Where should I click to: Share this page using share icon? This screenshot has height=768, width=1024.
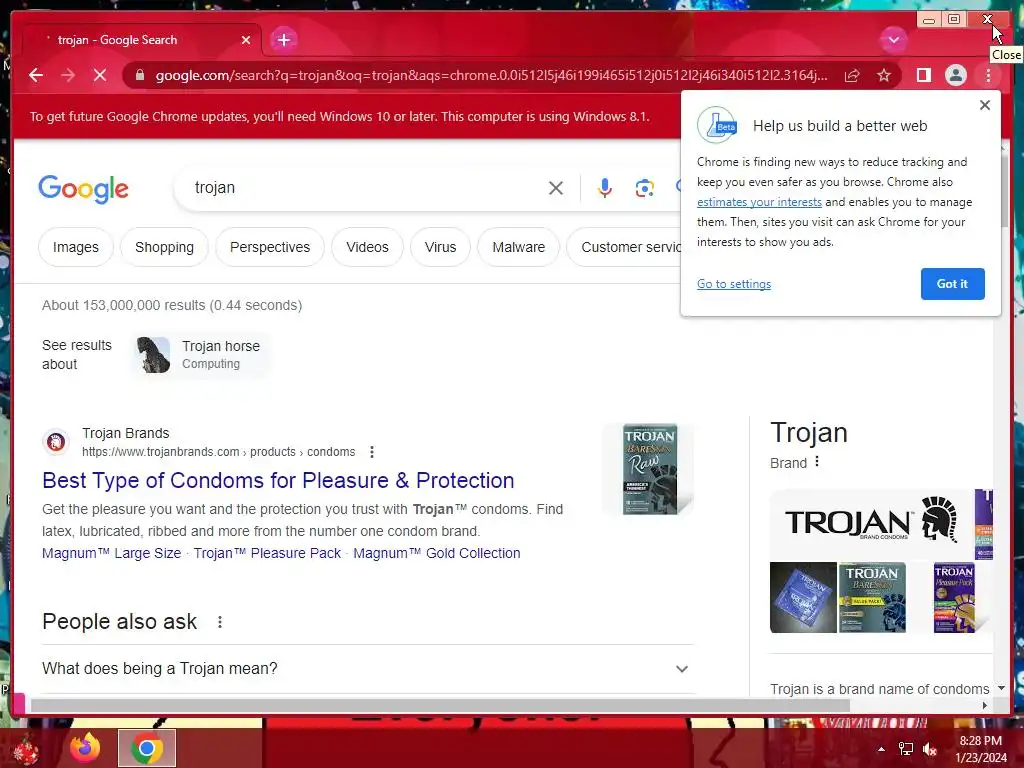point(852,76)
